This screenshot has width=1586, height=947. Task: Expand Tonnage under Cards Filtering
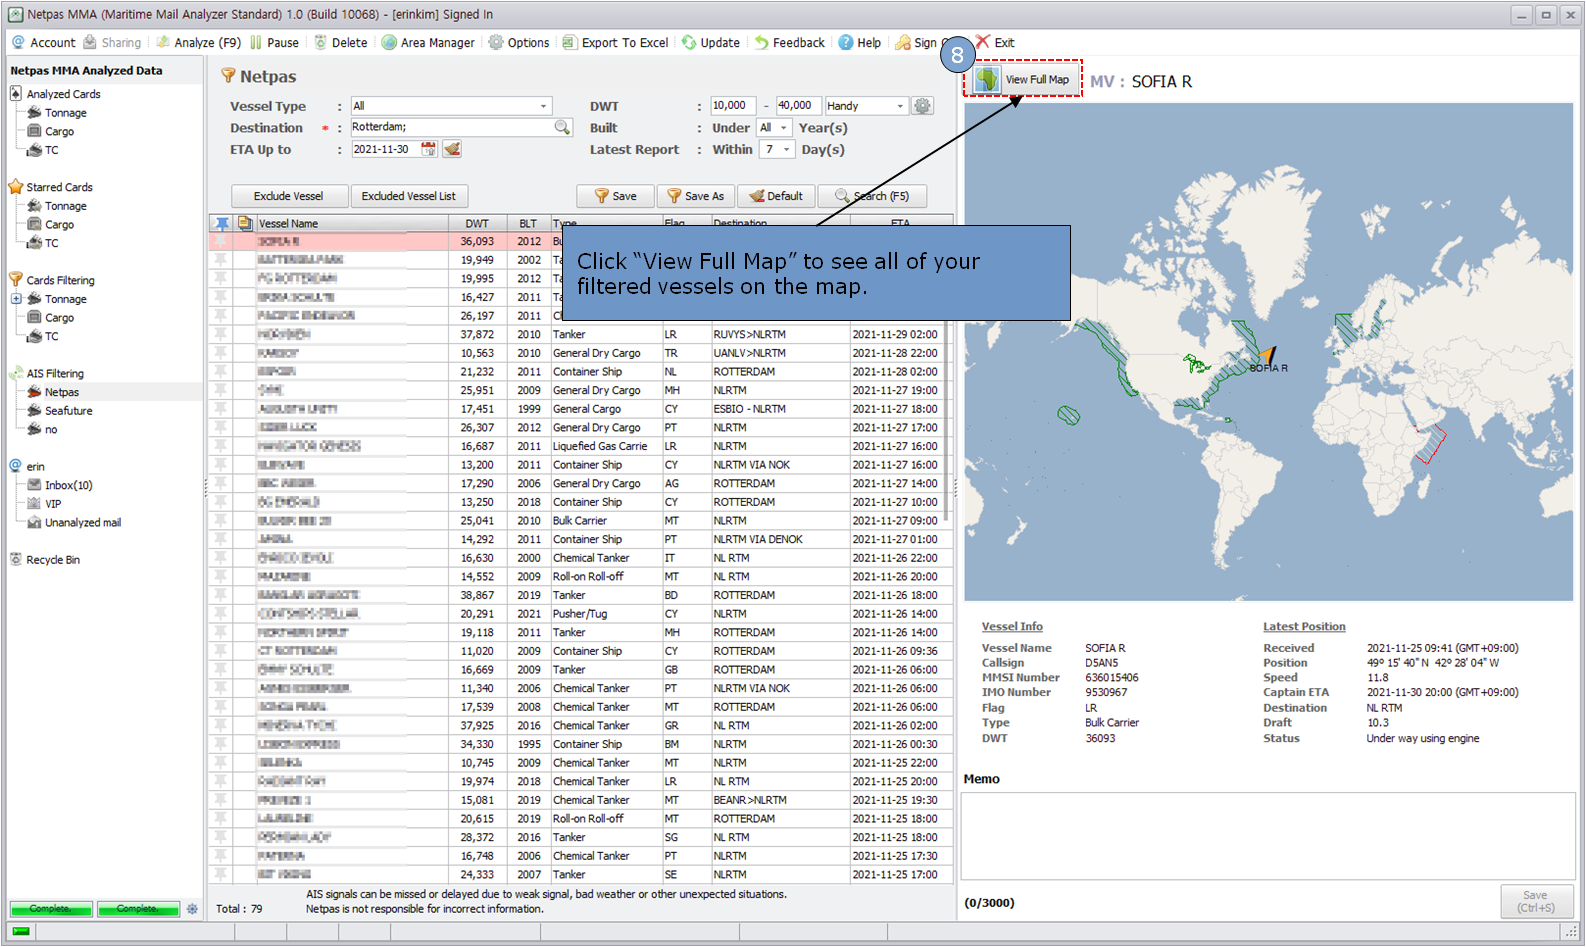pos(16,299)
